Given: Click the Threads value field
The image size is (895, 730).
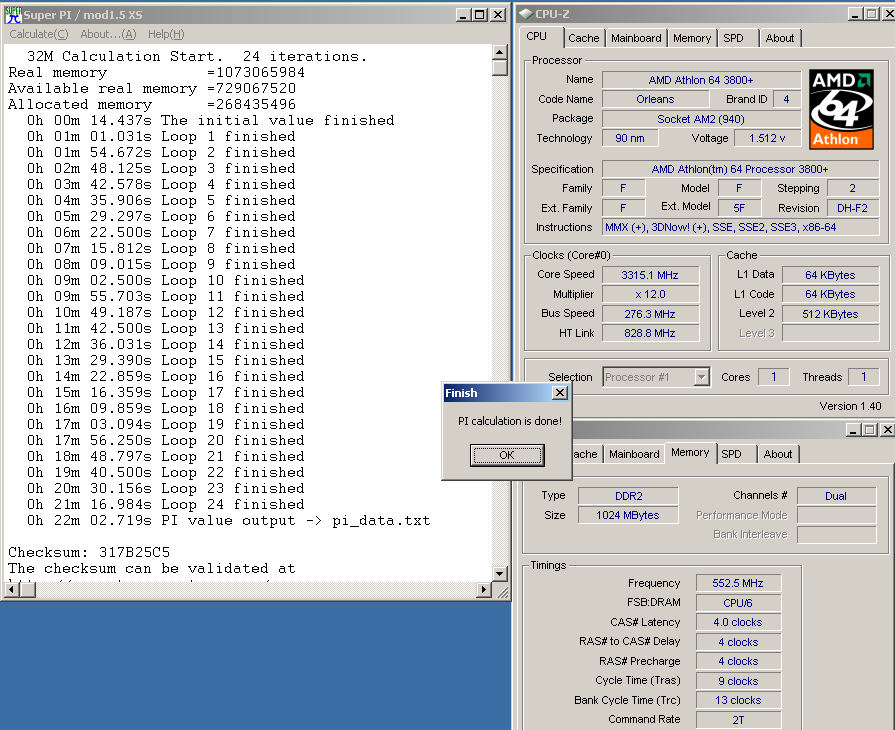Looking at the screenshot, I should click(864, 377).
